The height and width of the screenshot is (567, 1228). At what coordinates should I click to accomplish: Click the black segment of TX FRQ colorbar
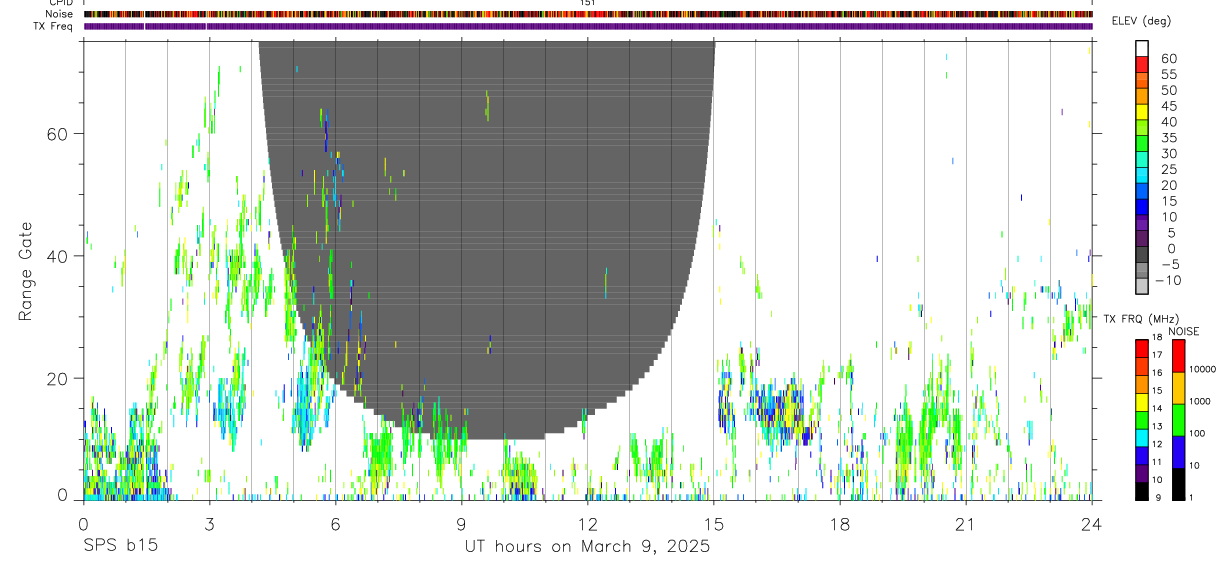pyautogui.click(x=1142, y=491)
